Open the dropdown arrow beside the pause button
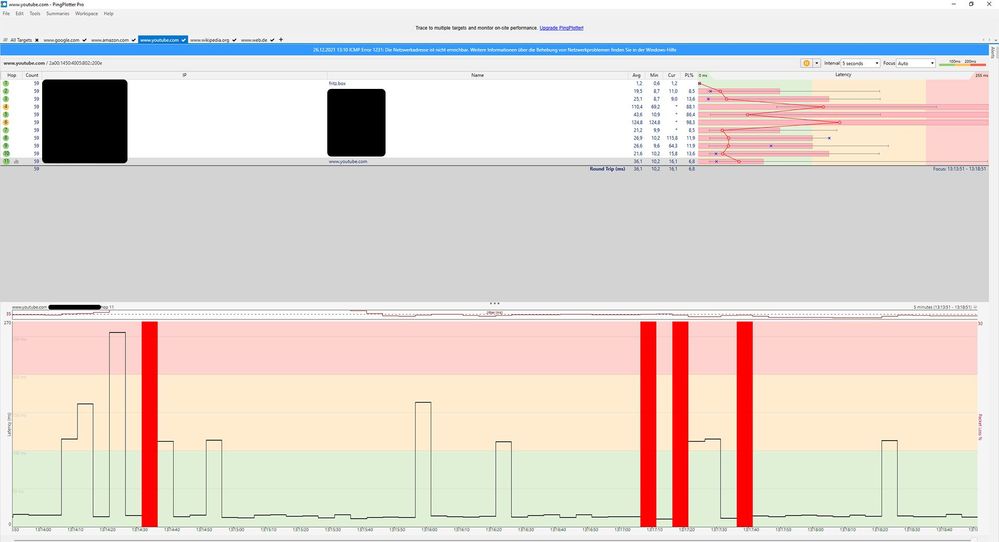999x542 pixels. 816,63
